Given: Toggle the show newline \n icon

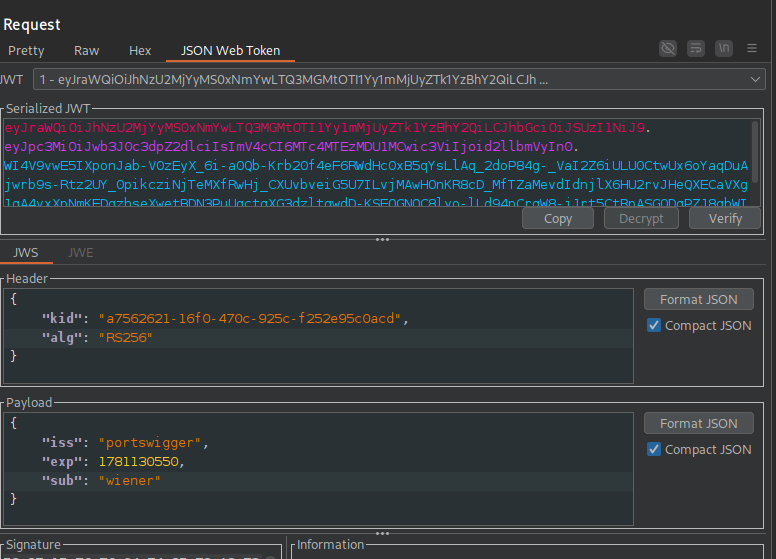Looking at the screenshot, I should tap(724, 48).
